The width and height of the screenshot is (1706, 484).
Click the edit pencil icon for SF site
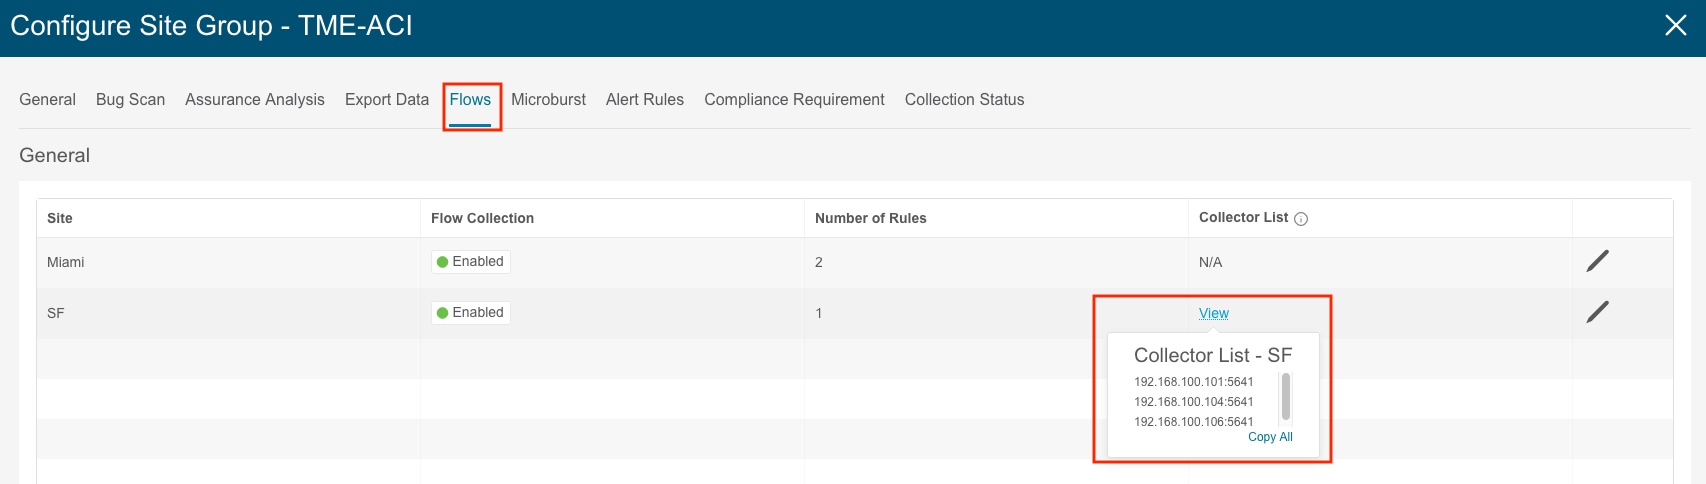coord(1597,312)
